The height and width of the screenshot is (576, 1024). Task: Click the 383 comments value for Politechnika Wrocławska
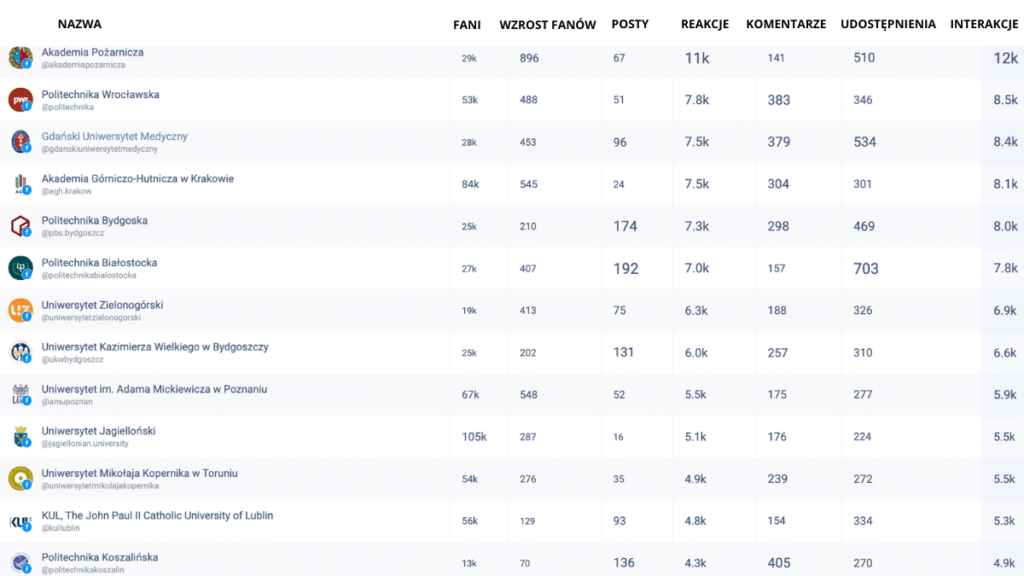[x=778, y=100]
